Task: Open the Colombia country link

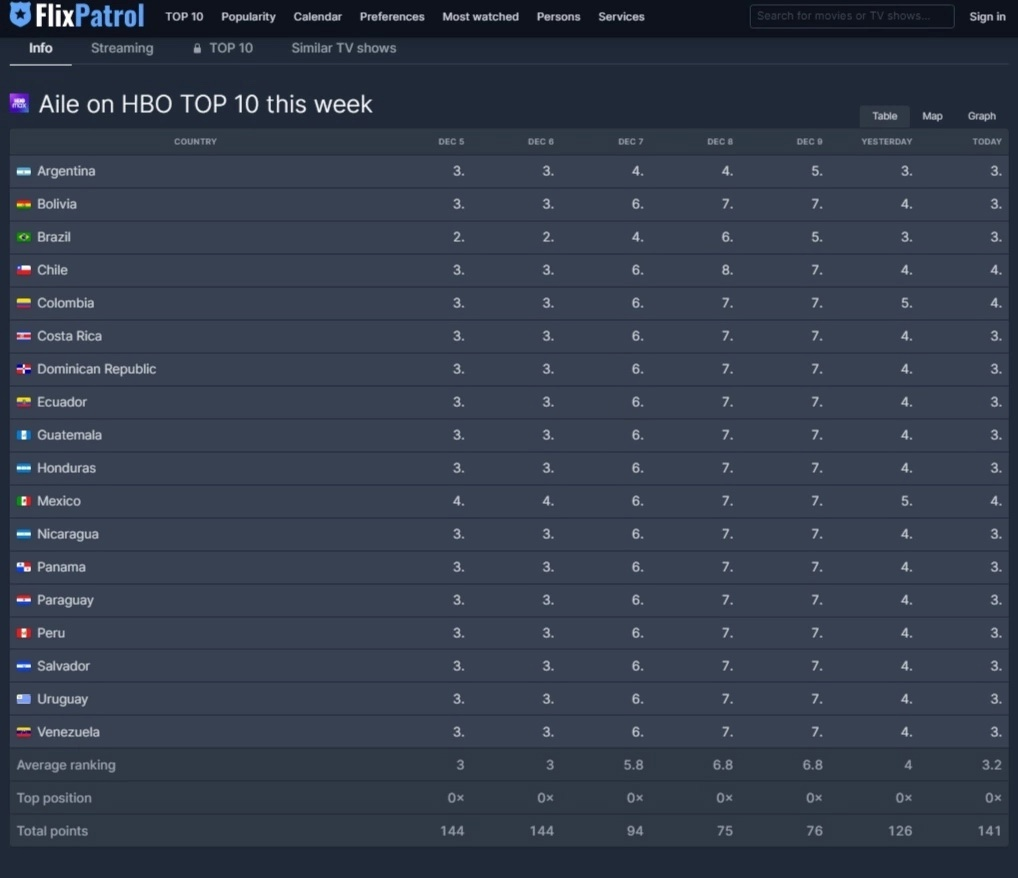Action: [65, 303]
